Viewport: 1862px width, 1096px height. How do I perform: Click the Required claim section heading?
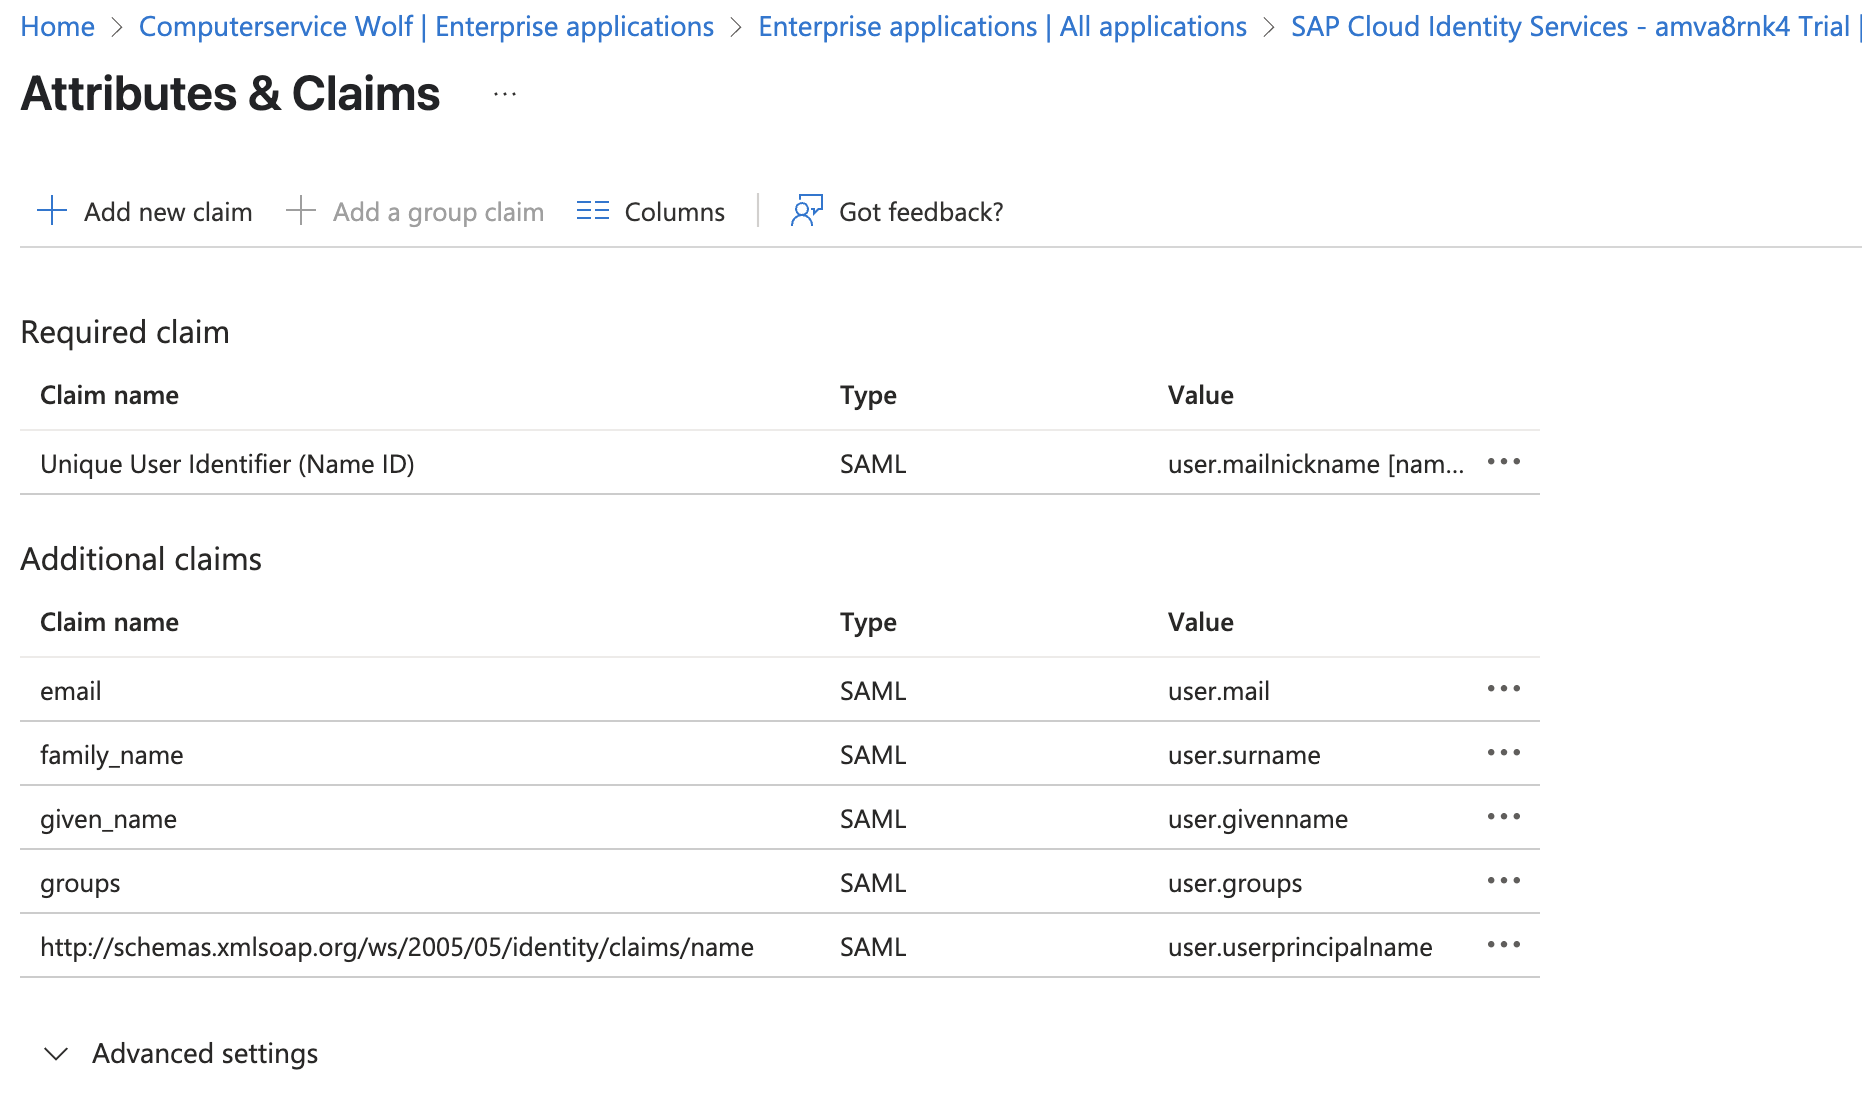coord(125,332)
